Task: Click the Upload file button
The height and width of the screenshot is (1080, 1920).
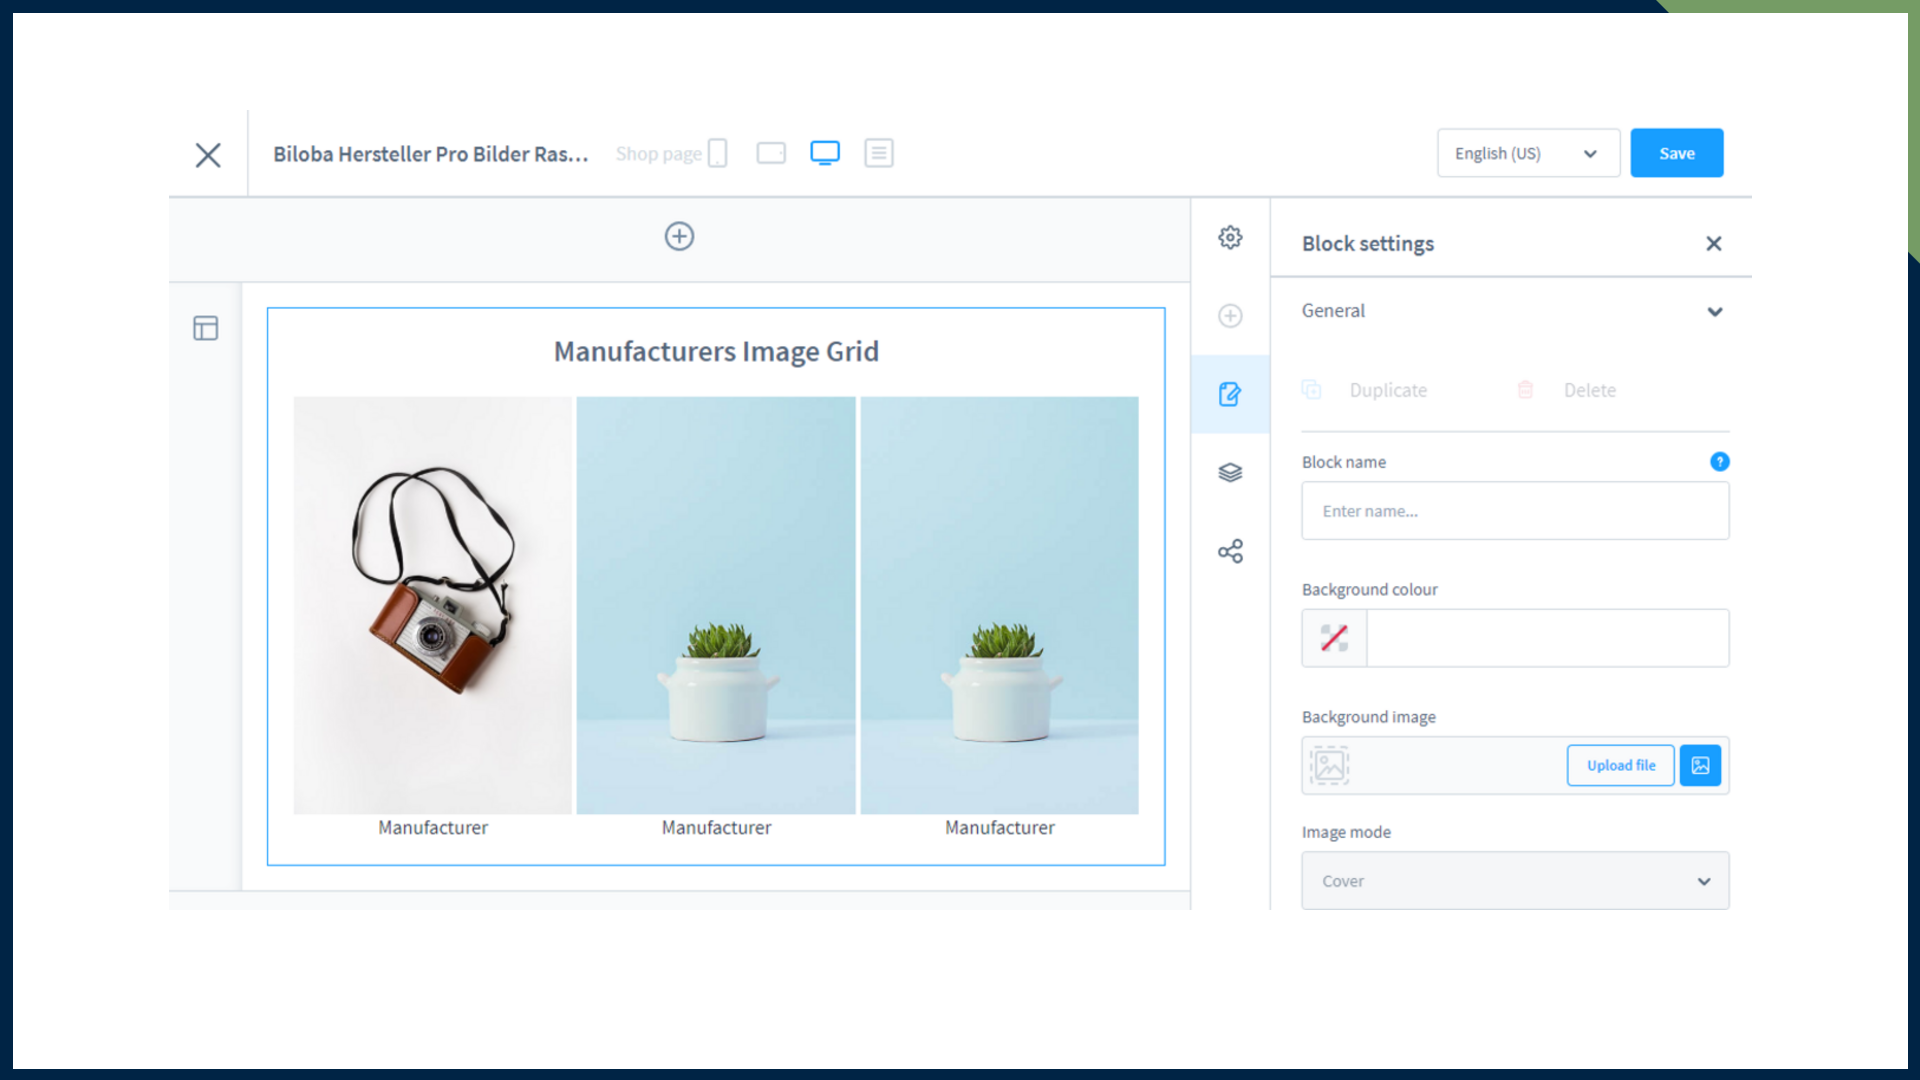Action: point(1620,765)
